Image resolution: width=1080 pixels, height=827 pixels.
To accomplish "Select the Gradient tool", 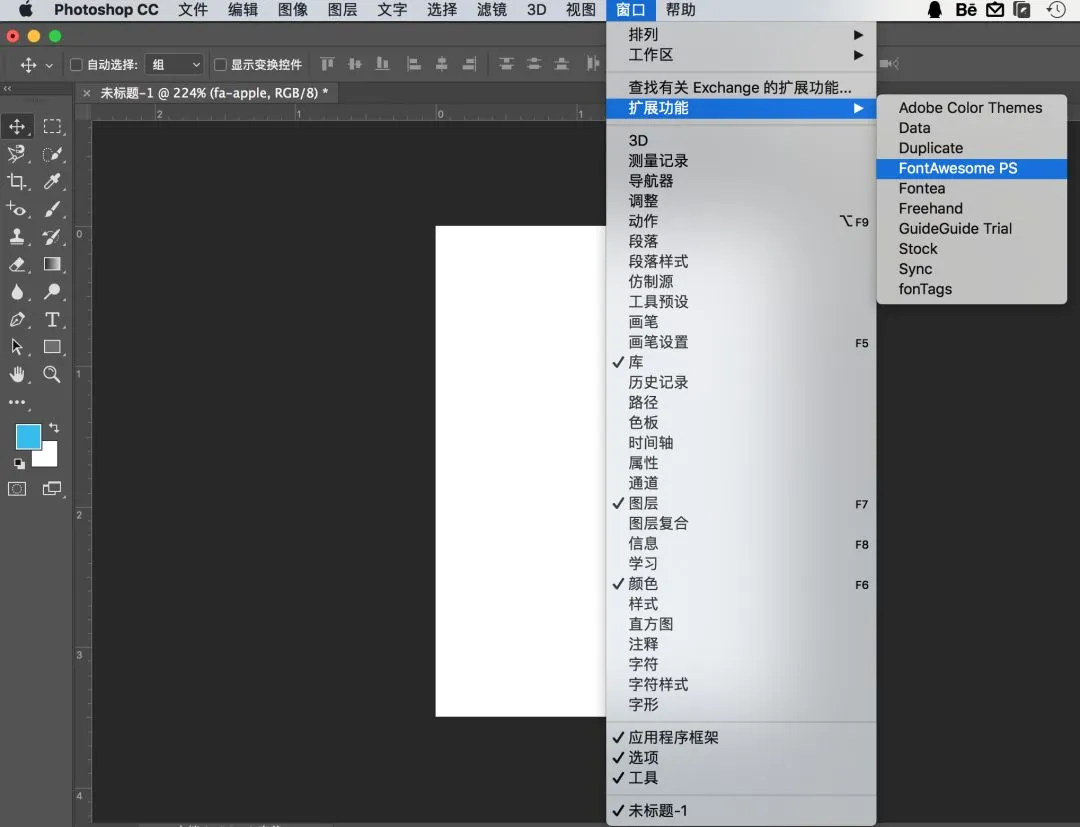I will click(52, 264).
